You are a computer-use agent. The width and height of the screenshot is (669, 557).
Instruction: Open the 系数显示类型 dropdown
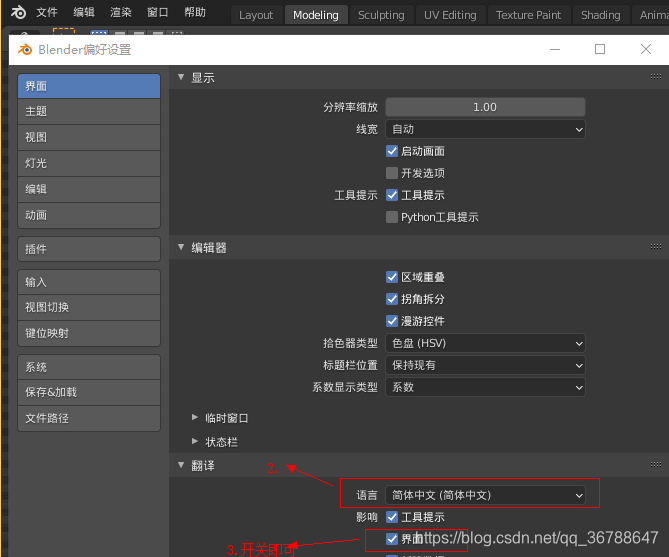pos(485,388)
